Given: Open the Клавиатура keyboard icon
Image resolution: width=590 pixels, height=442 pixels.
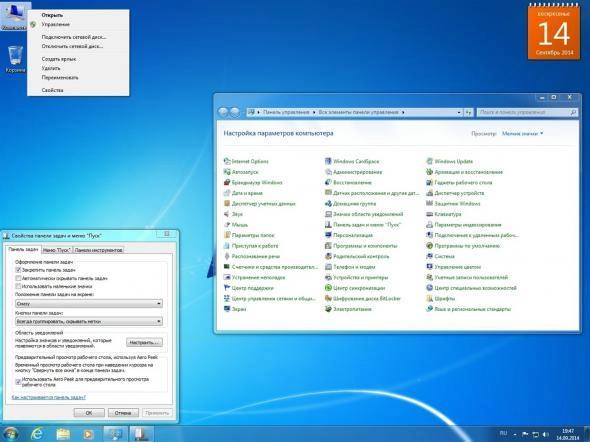Looking at the screenshot, I should [429, 214].
